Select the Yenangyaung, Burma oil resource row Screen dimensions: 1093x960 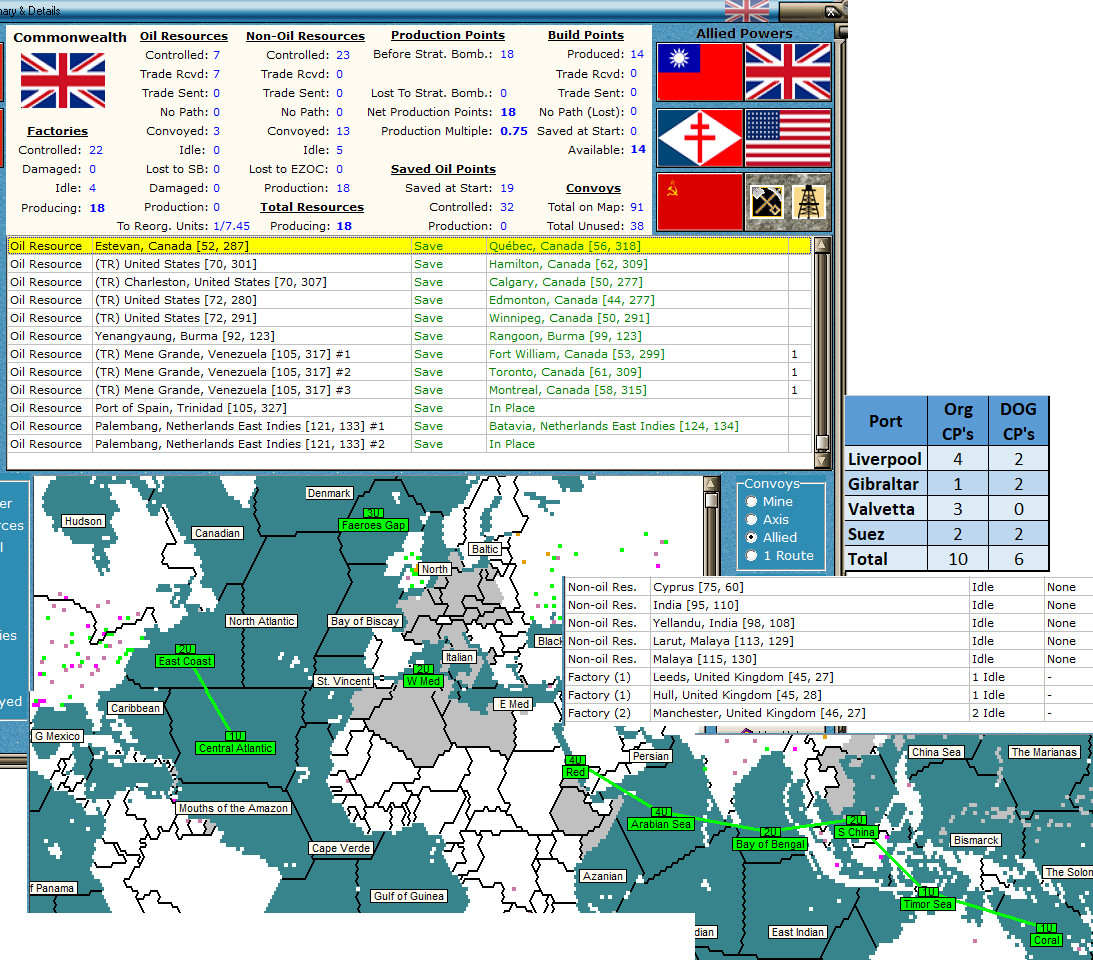coord(409,336)
